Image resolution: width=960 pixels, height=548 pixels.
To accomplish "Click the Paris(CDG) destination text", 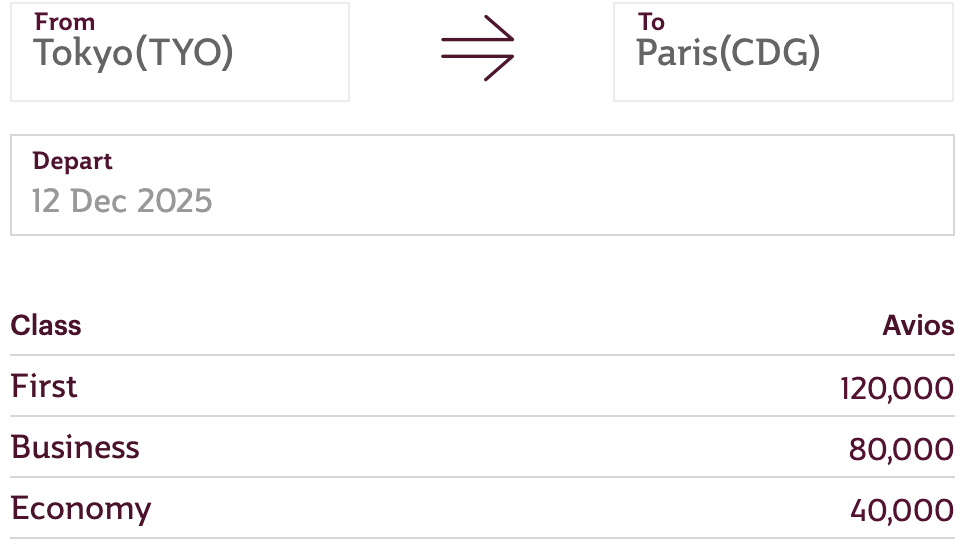I will pyautogui.click(x=728, y=54).
